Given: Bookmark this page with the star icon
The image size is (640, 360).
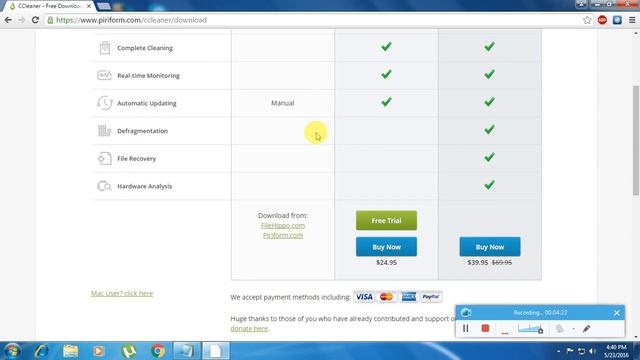Looking at the screenshot, I should [587, 20].
